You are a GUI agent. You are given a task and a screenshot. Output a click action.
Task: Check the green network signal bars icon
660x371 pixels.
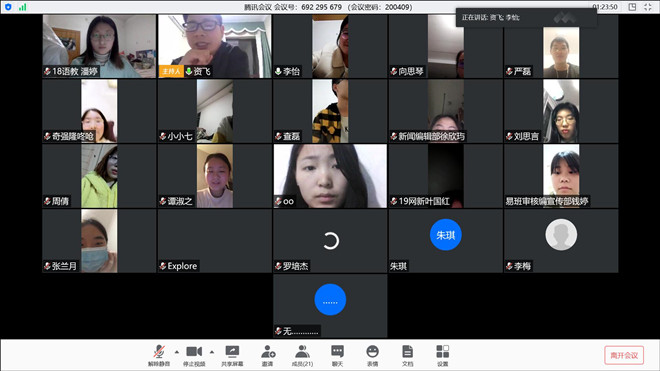[22, 7]
